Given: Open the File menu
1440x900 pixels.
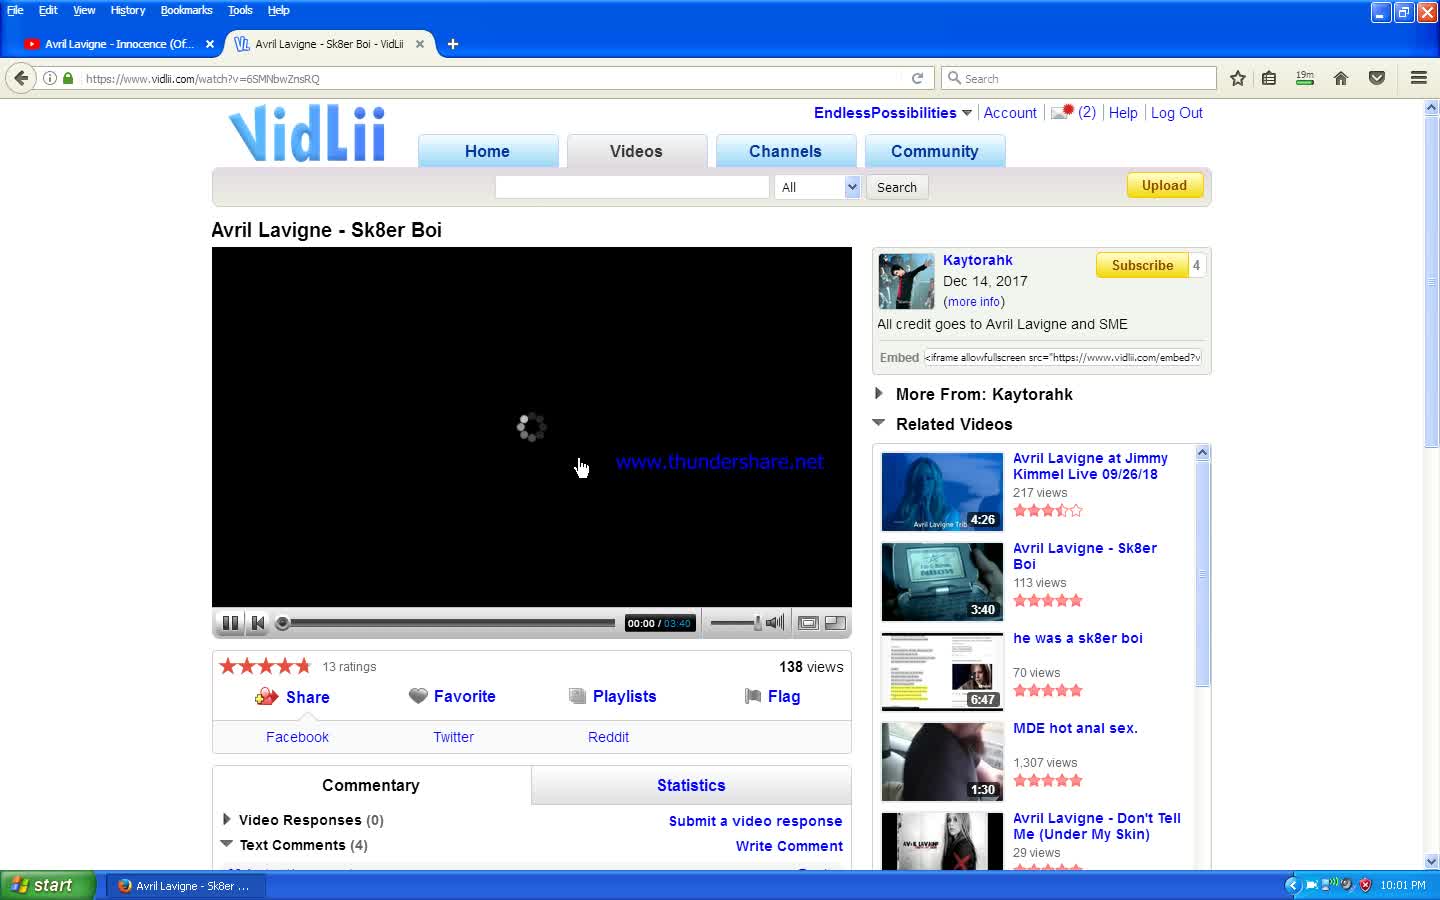Looking at the screenshot, I should [15, 10].
